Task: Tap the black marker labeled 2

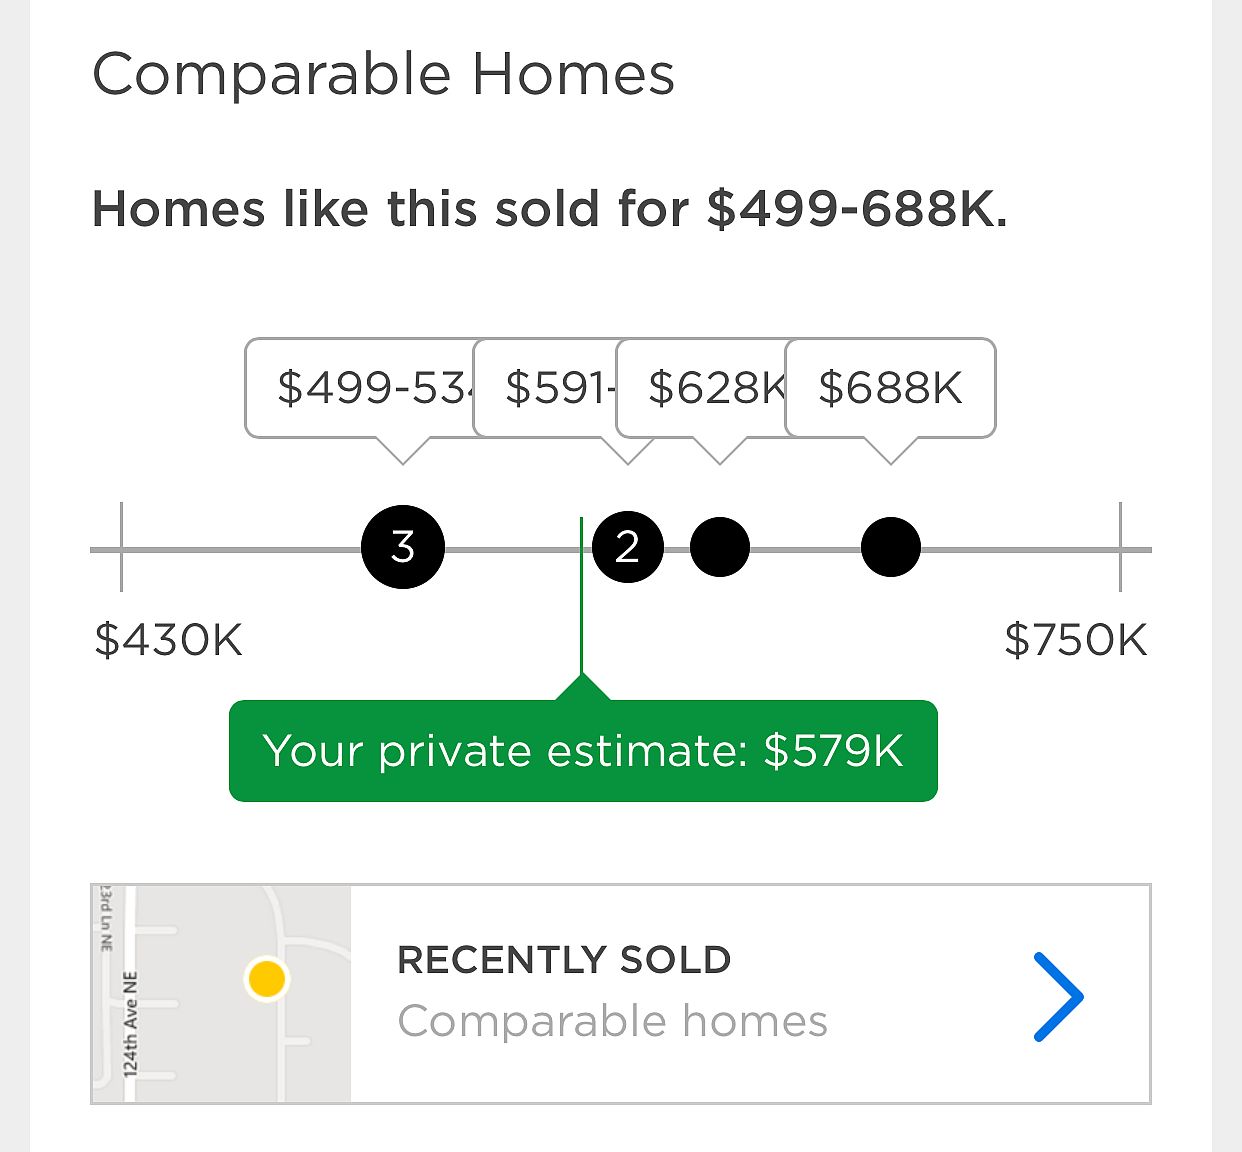Action: coord(628,547)
